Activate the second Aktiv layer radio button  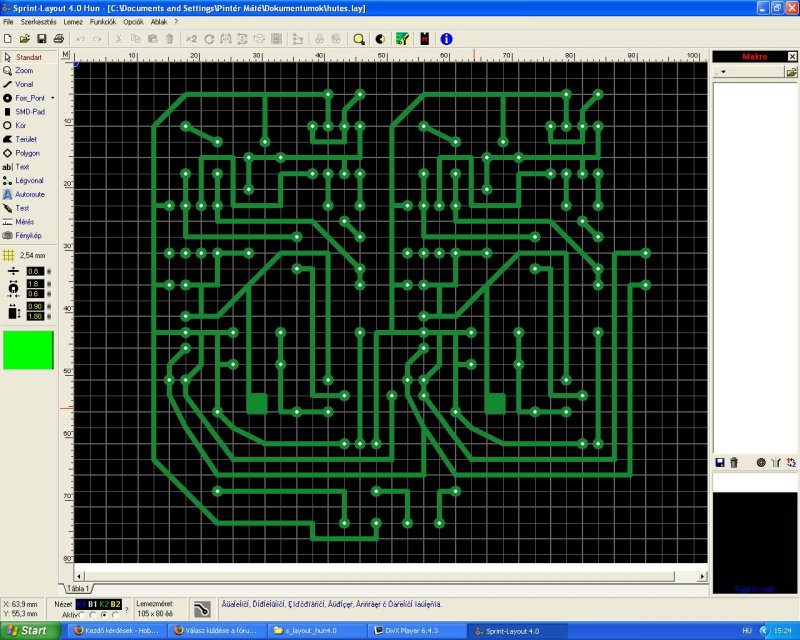coord(93,616)
